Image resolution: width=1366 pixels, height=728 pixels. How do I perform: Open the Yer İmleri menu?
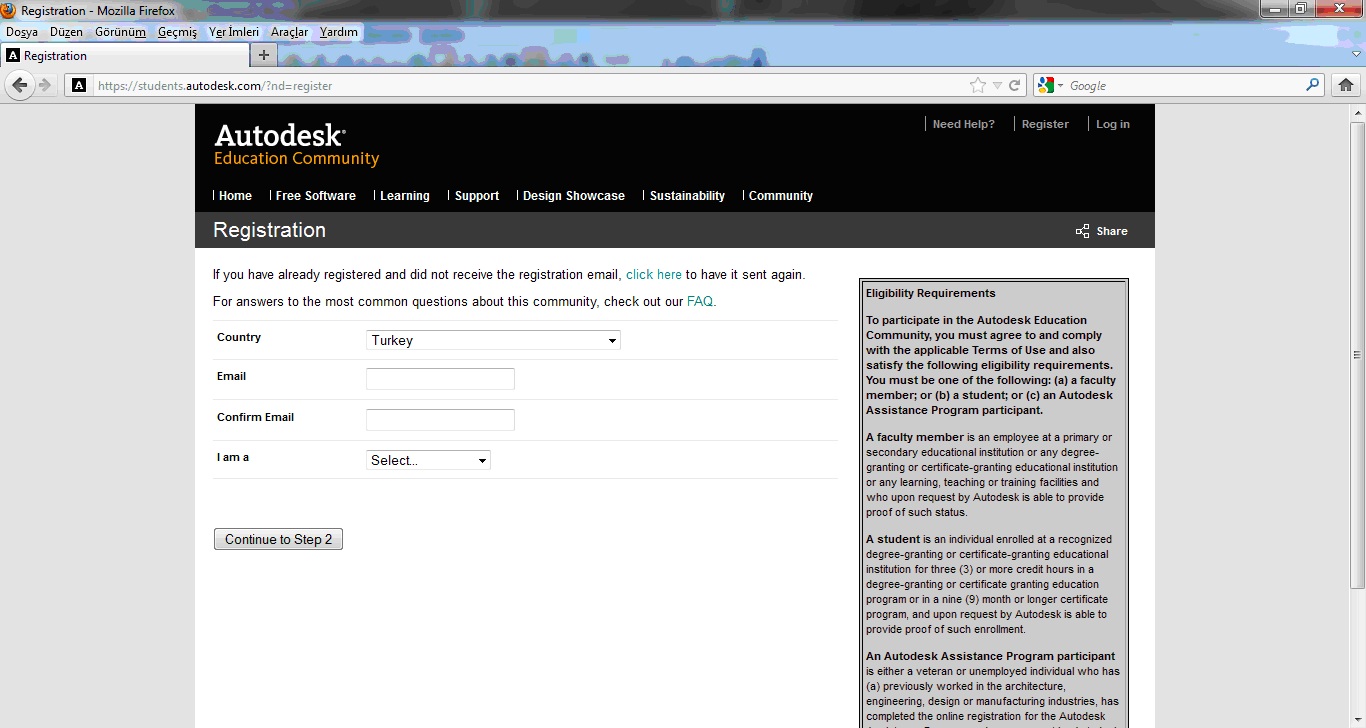(x=234, y=32)
